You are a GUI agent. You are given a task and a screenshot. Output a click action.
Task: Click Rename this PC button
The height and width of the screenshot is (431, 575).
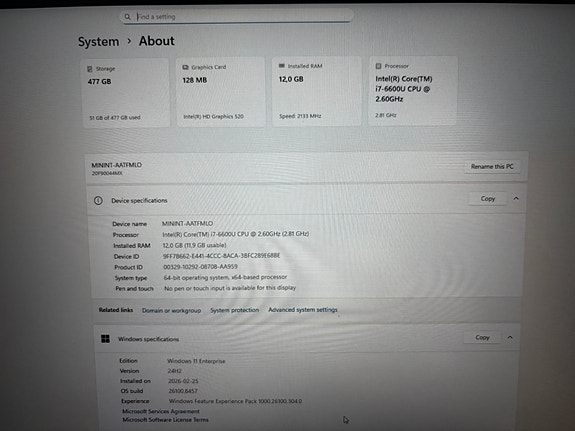point(492,167)
